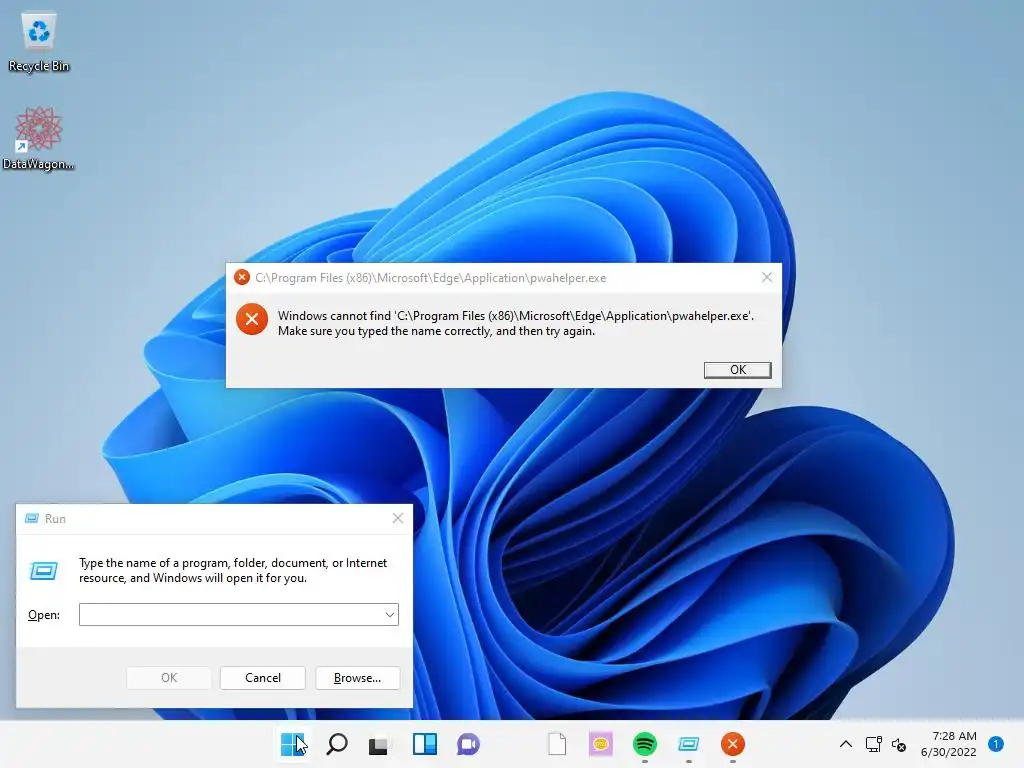Click the 'Type the name of a program' text
Image resolution: width=1024 pixels, height=768 pixels.
(x=233, y=570)
